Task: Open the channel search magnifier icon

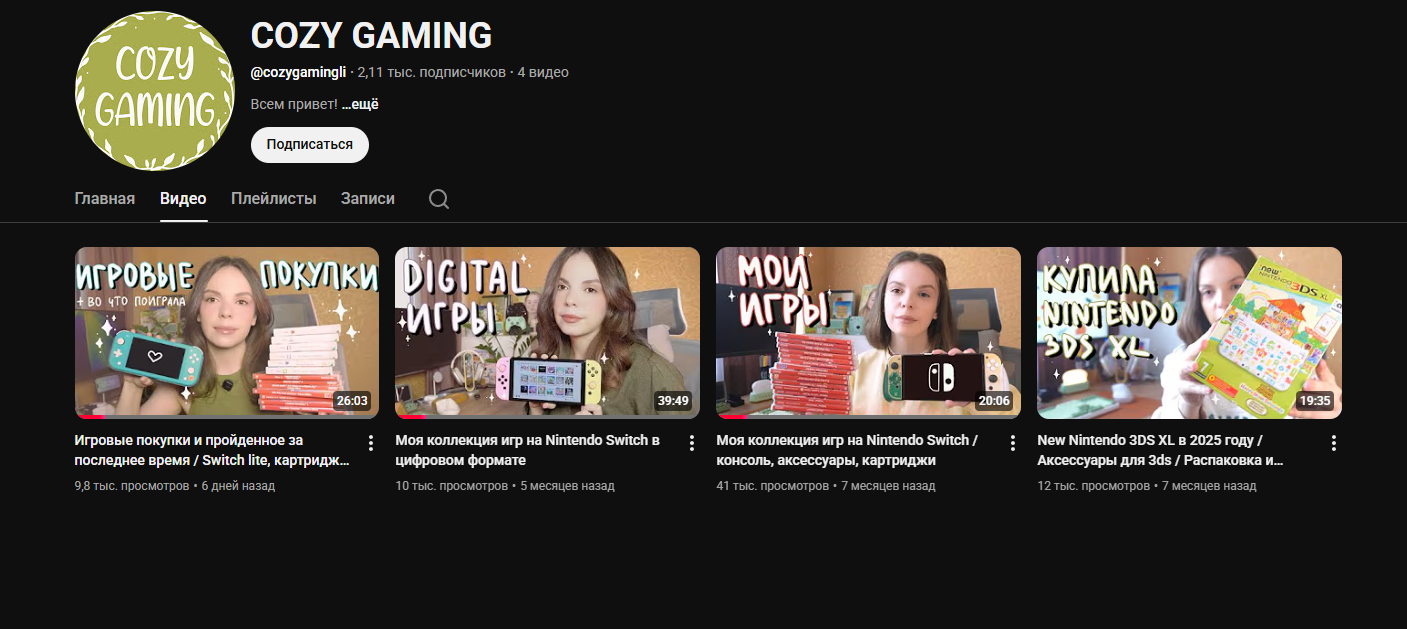Action: 439,199
